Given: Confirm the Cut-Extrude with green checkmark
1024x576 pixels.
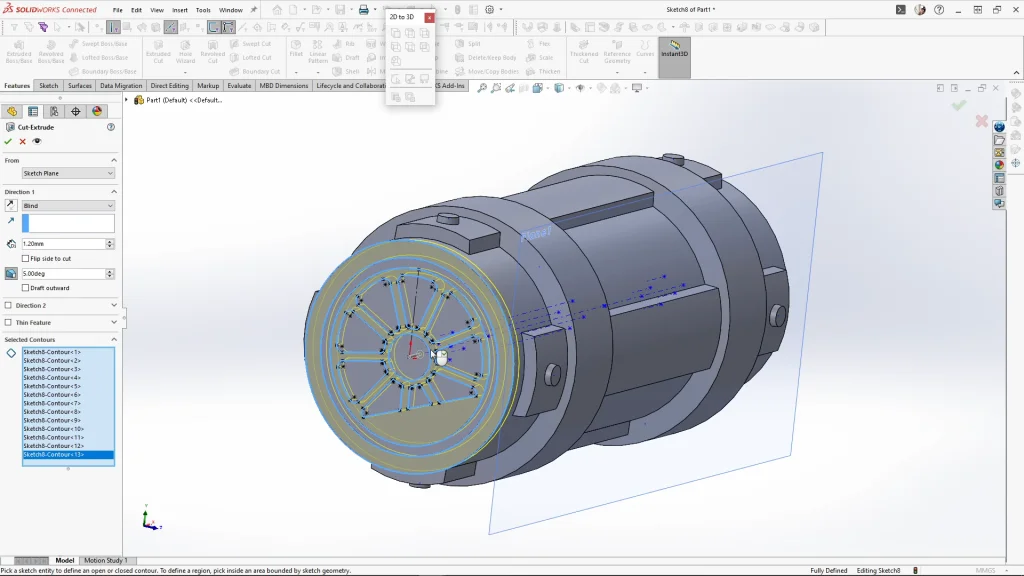Looking at the screenshot, I should tap(8, 141).
